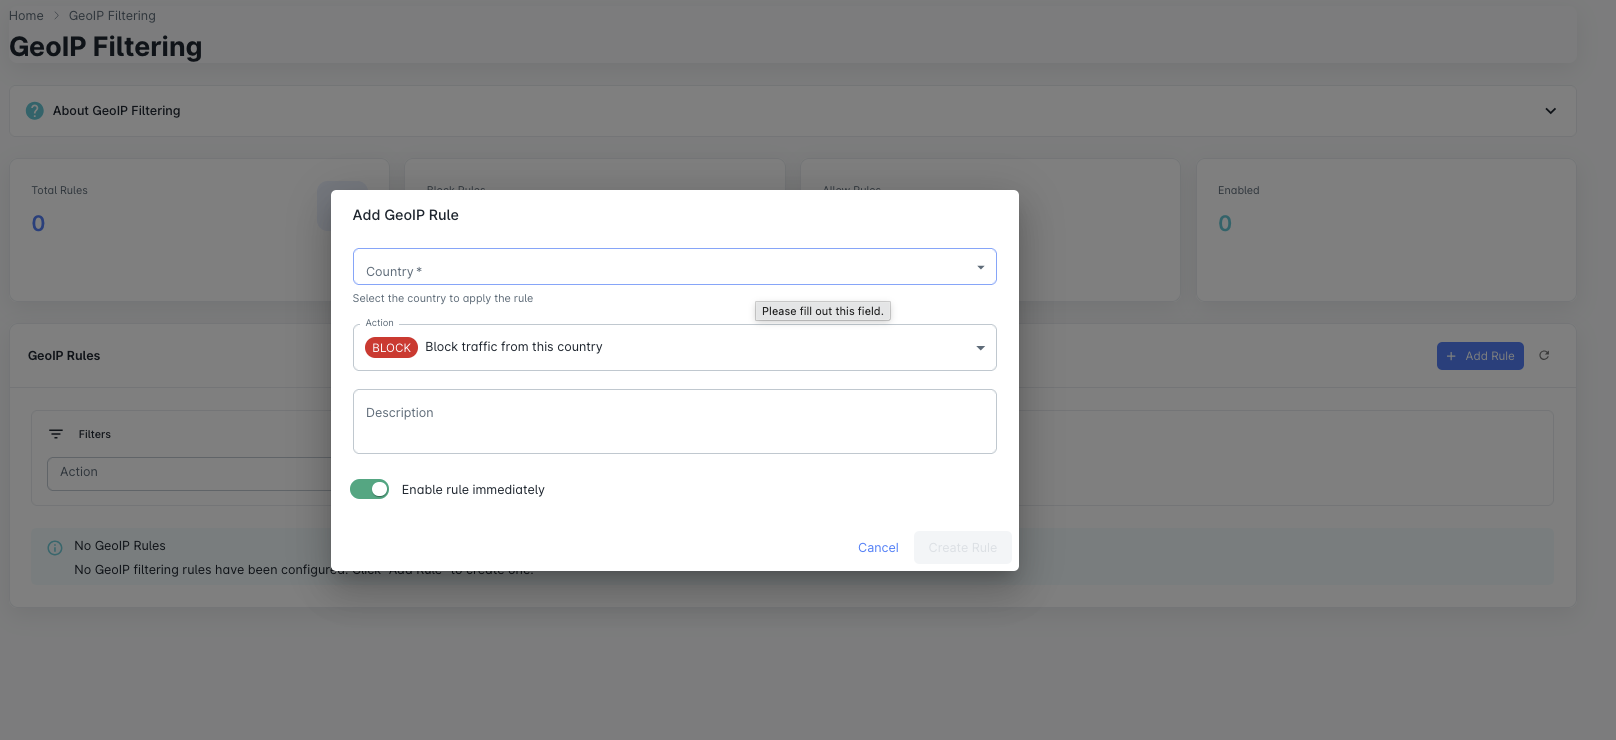Cancel the Add GeoIP Rule dialog
1616x740 pixels.
point(878,548)
